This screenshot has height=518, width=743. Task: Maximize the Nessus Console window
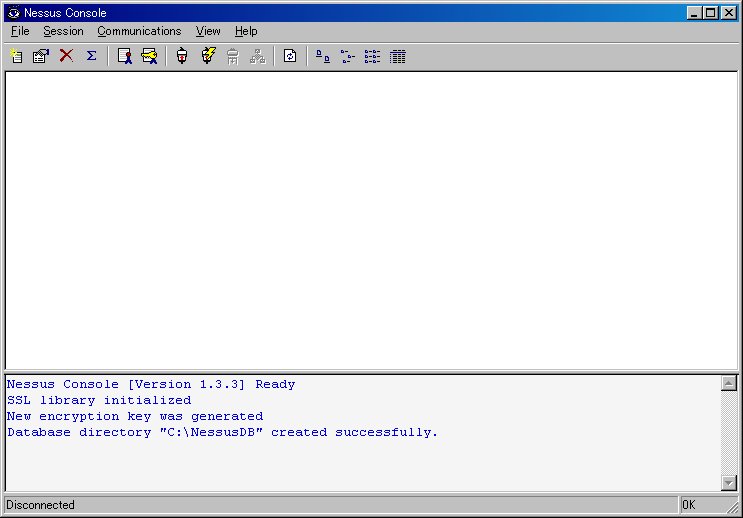coord(711,13)
